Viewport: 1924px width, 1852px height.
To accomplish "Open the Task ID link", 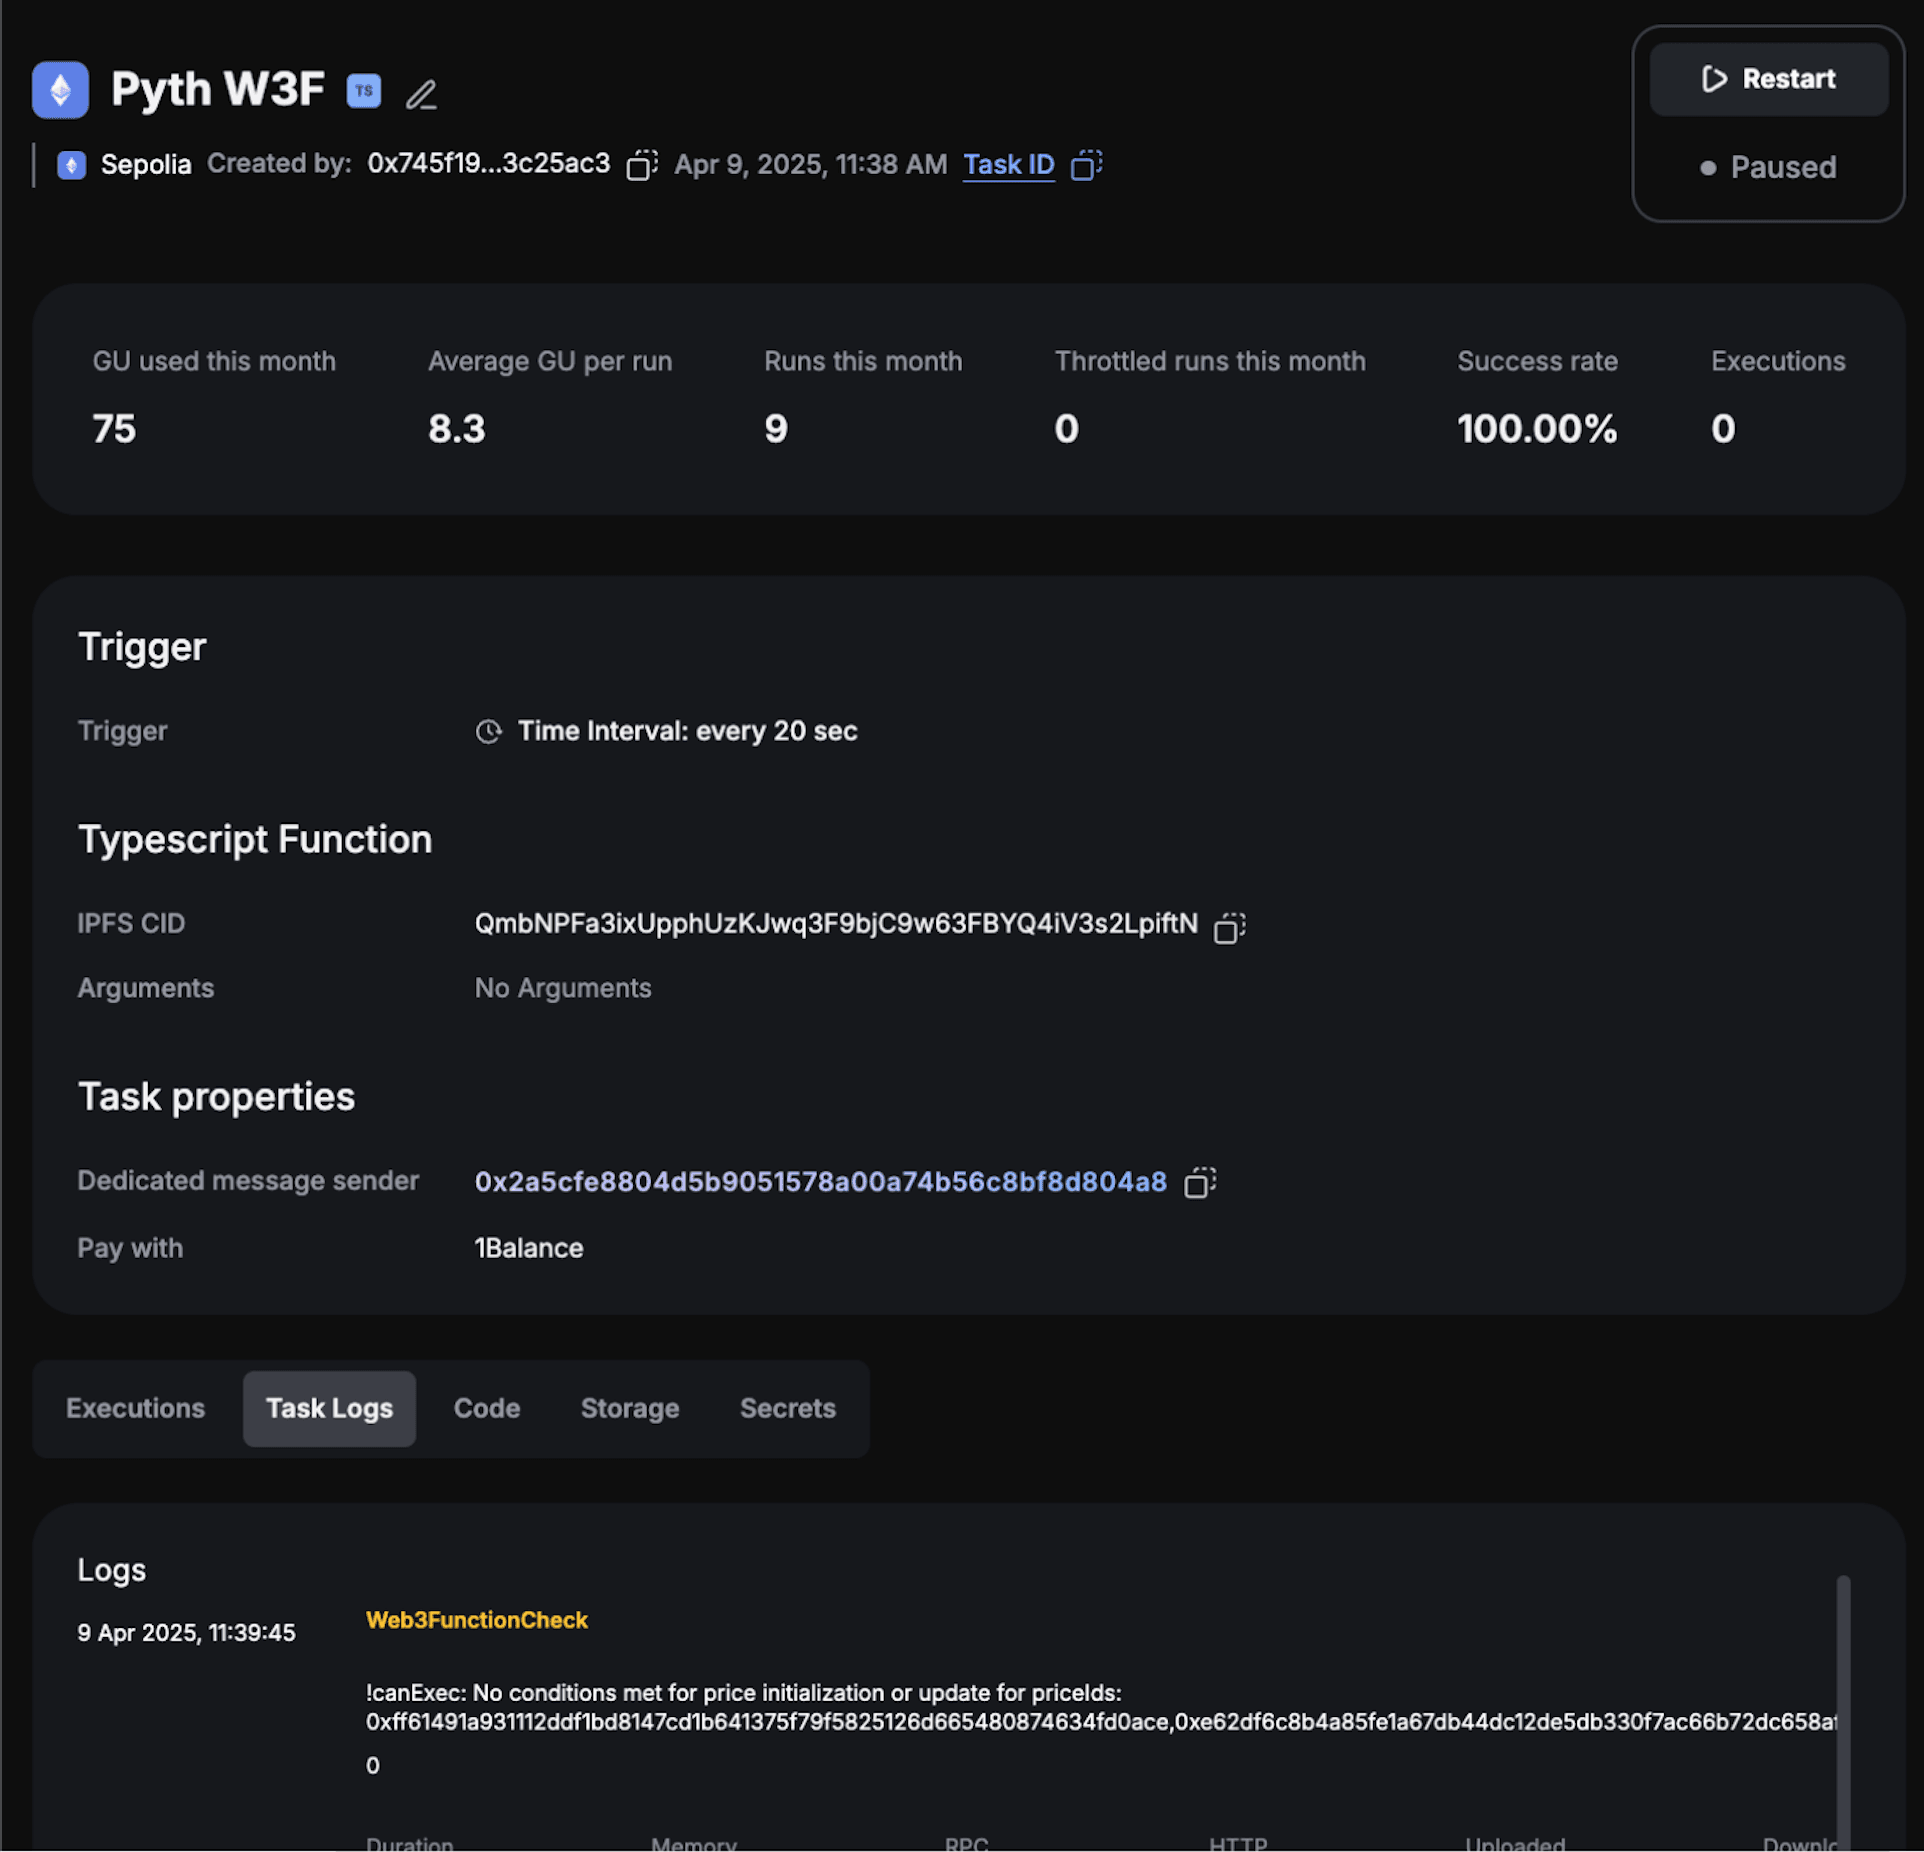I will pyautogui.click(x=1008, y=165).
